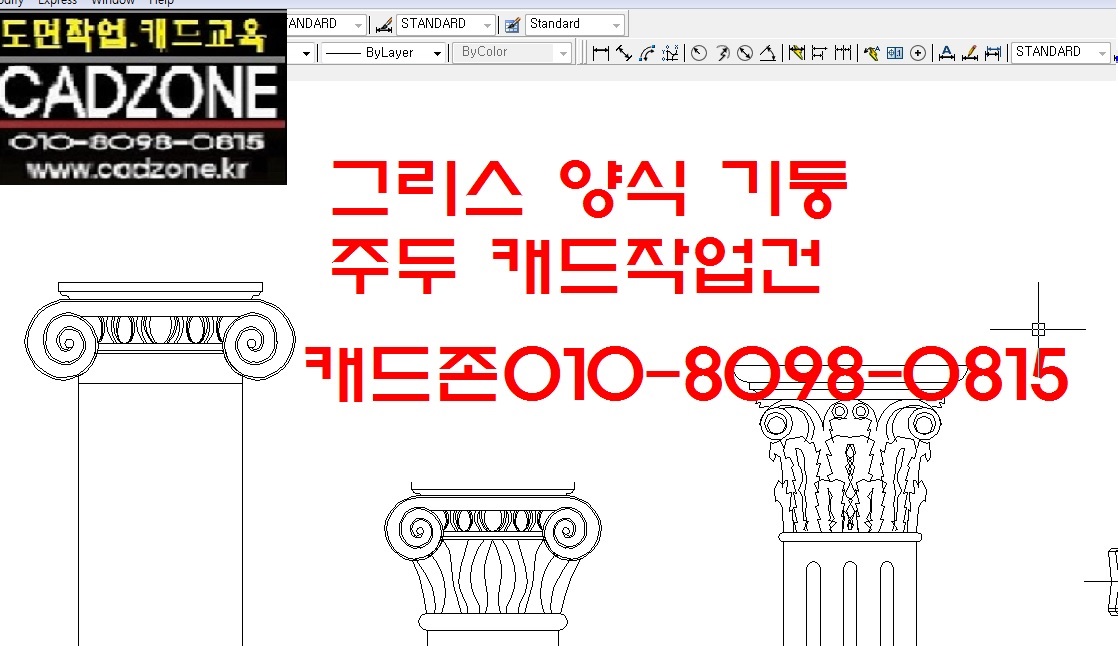Viewport: 1118px width, 646px height.
Task: Click the Dimension Text Edit tool
Action: 970,53
